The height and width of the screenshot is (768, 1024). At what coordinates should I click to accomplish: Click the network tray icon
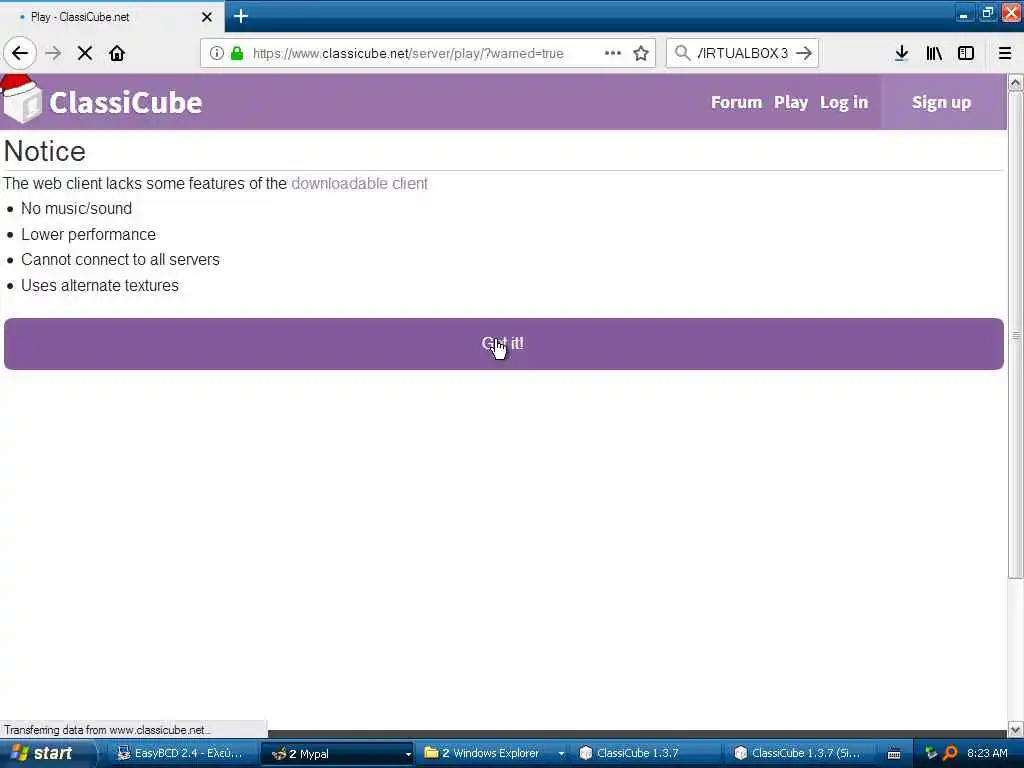[x=931, y=753]
